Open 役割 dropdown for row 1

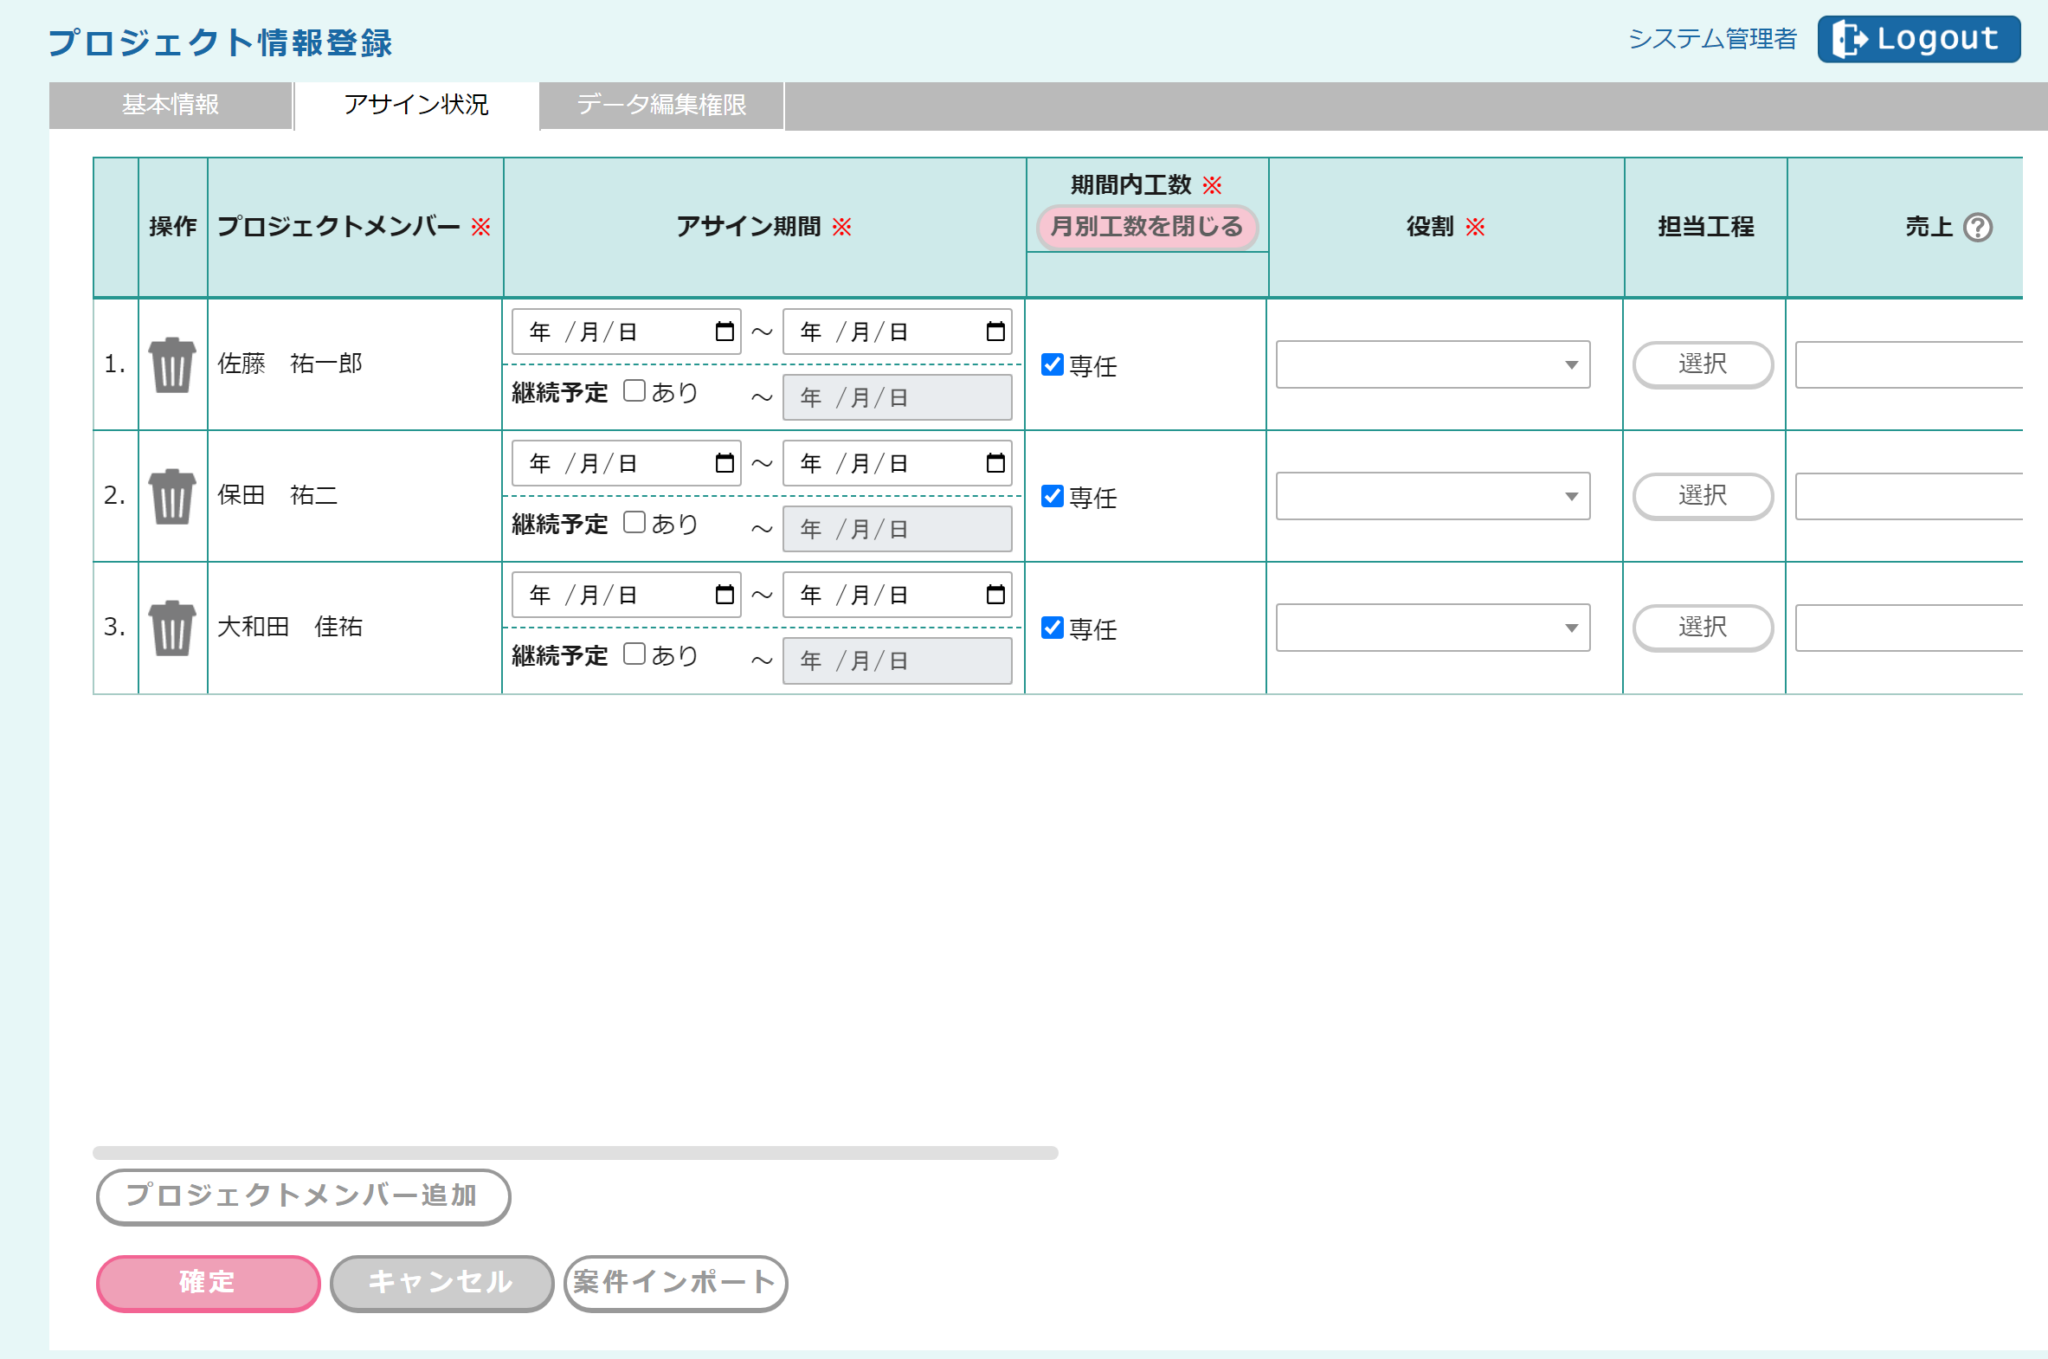(1432, 365)
